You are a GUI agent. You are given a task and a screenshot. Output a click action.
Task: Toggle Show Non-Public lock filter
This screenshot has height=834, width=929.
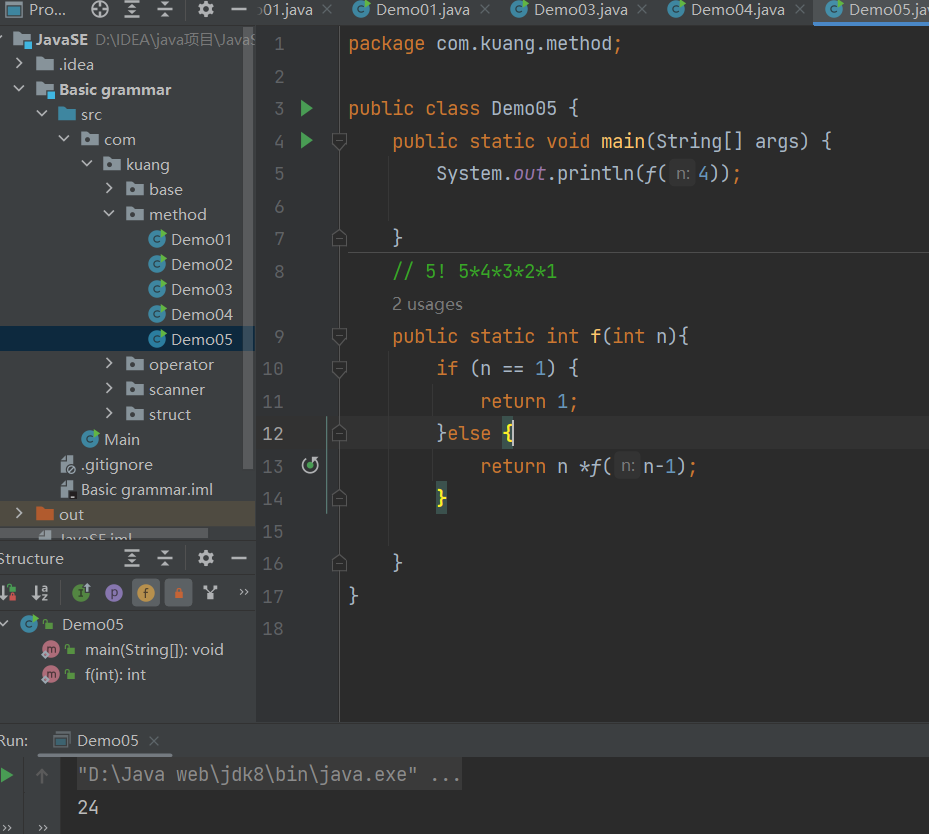click(178, 593)
